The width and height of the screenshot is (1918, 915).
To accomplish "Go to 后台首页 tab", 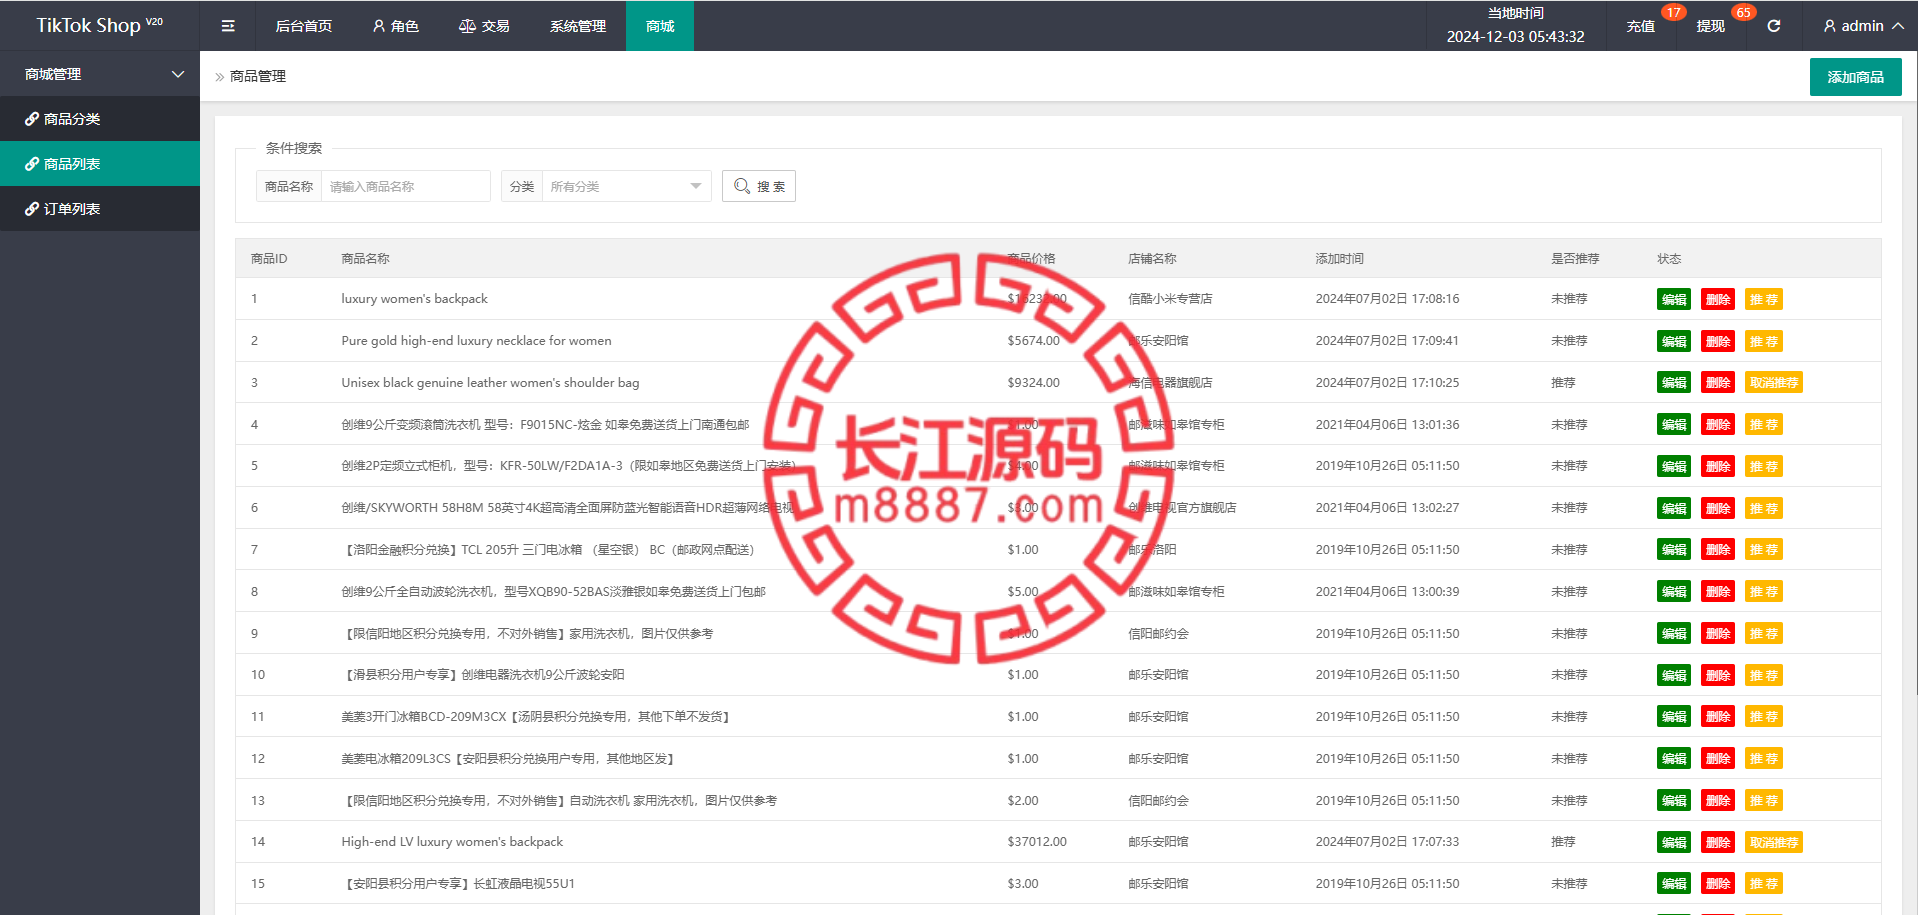I will [x=303, y=26].
